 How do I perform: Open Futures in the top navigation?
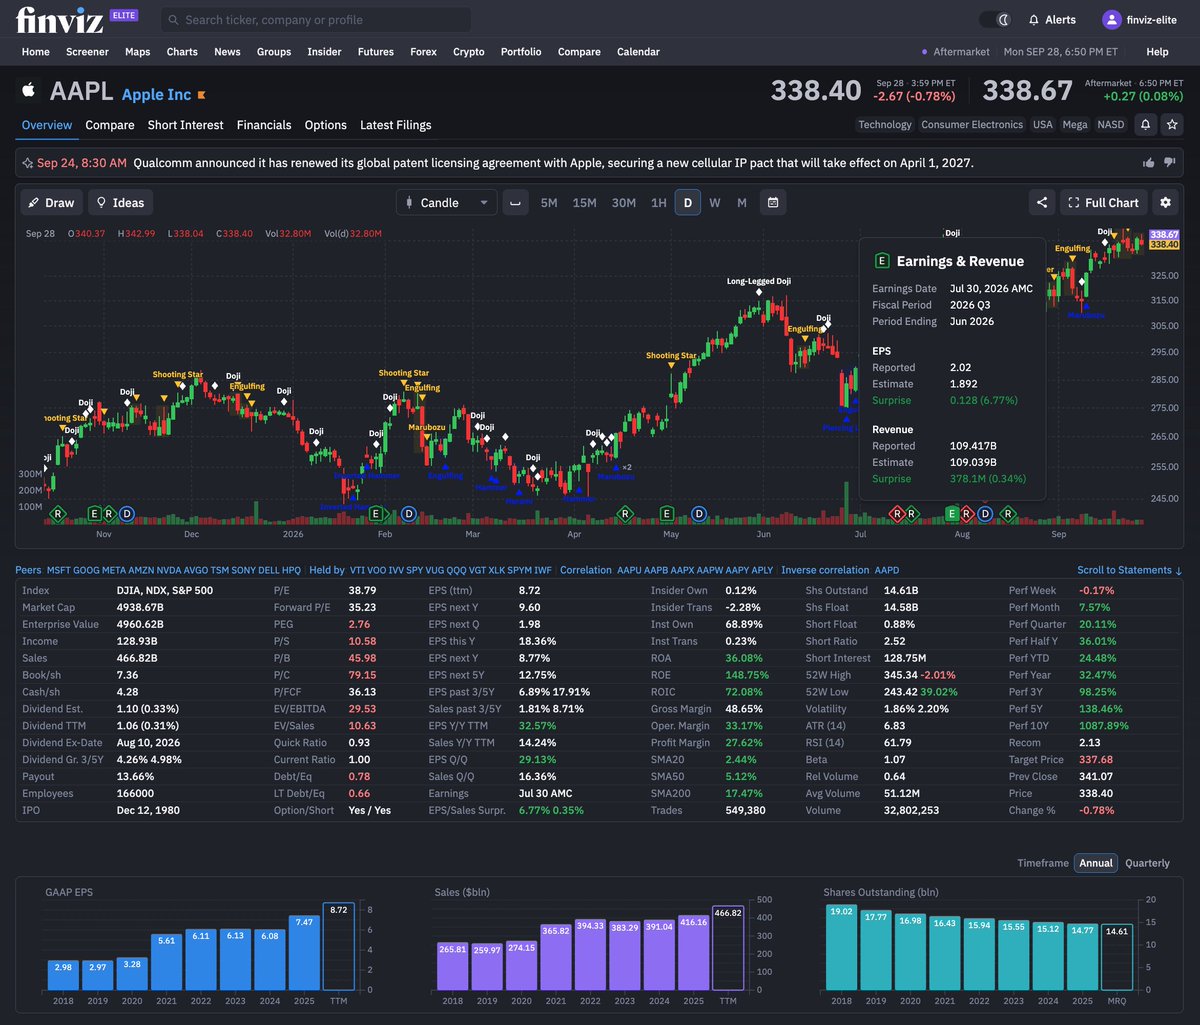[x=375, y=52]
